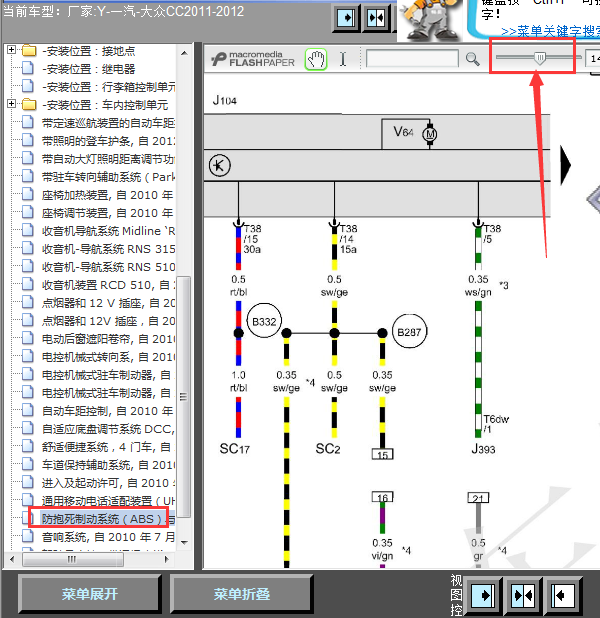Click the tree horizontal scroll-left arrow
600x618 pixels.
pos(12,559)
